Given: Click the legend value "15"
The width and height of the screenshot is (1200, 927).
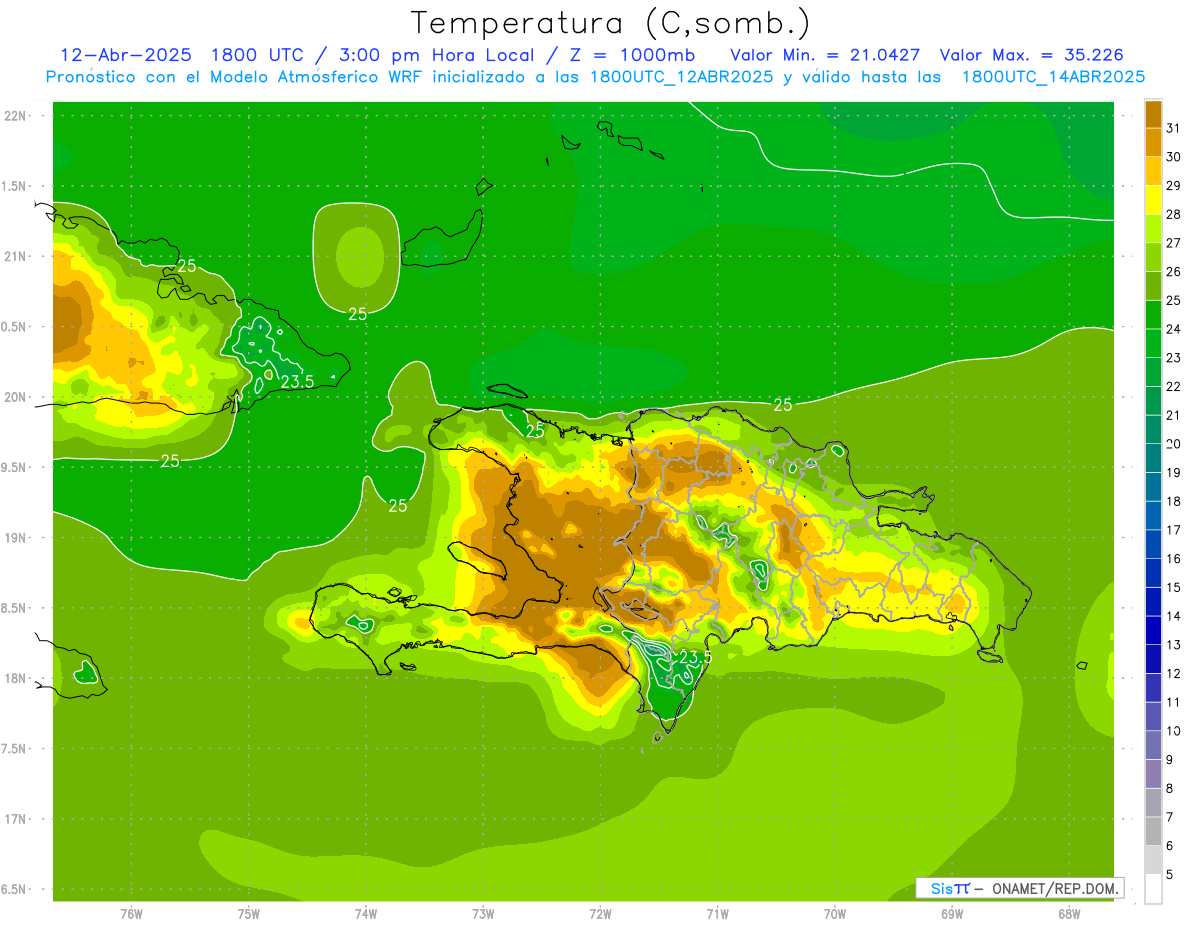Looking at the screenshot, I should (x=1174, y=587).
